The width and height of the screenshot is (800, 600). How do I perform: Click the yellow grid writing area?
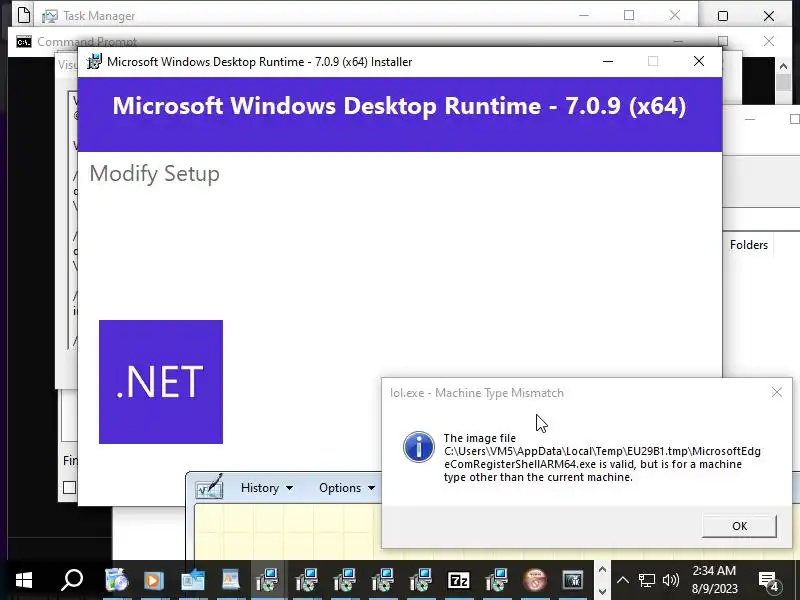pos(286,531)
